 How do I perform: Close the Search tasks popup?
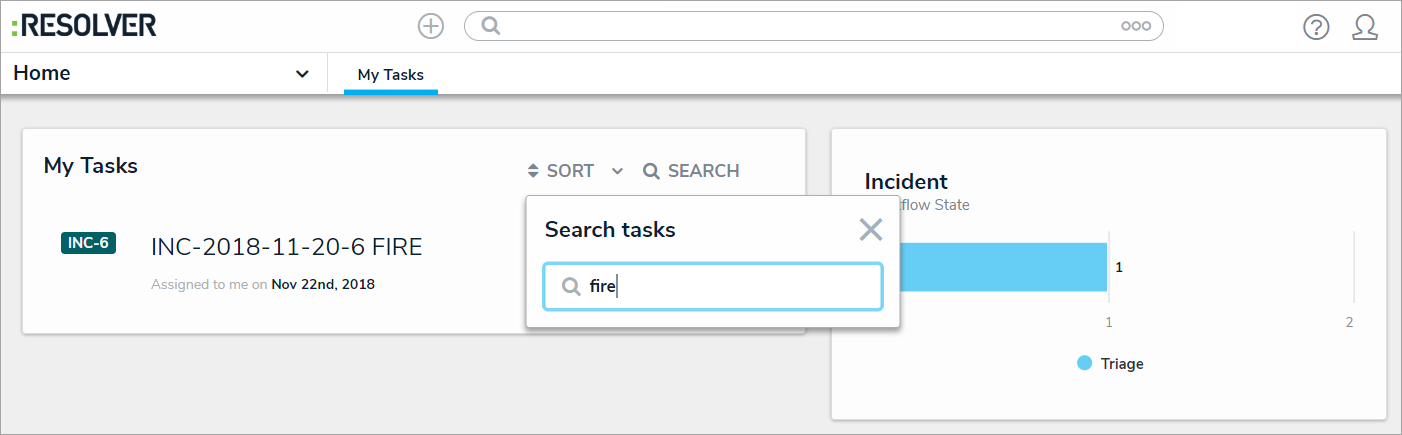point(870,230)
